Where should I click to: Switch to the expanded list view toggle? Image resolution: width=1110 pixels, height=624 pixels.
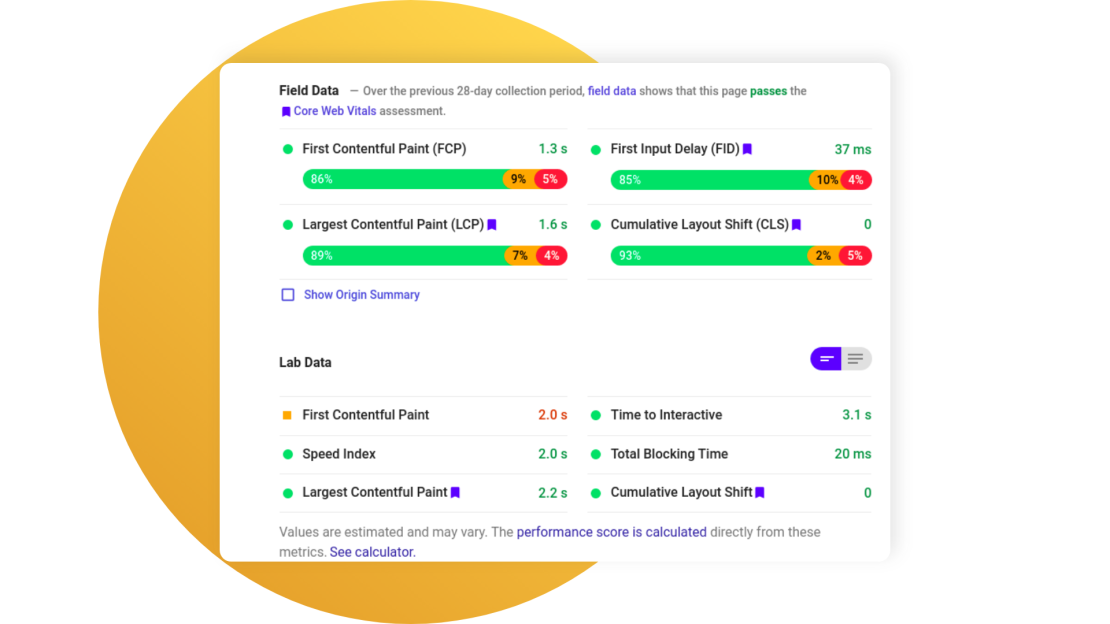(855, 358)
